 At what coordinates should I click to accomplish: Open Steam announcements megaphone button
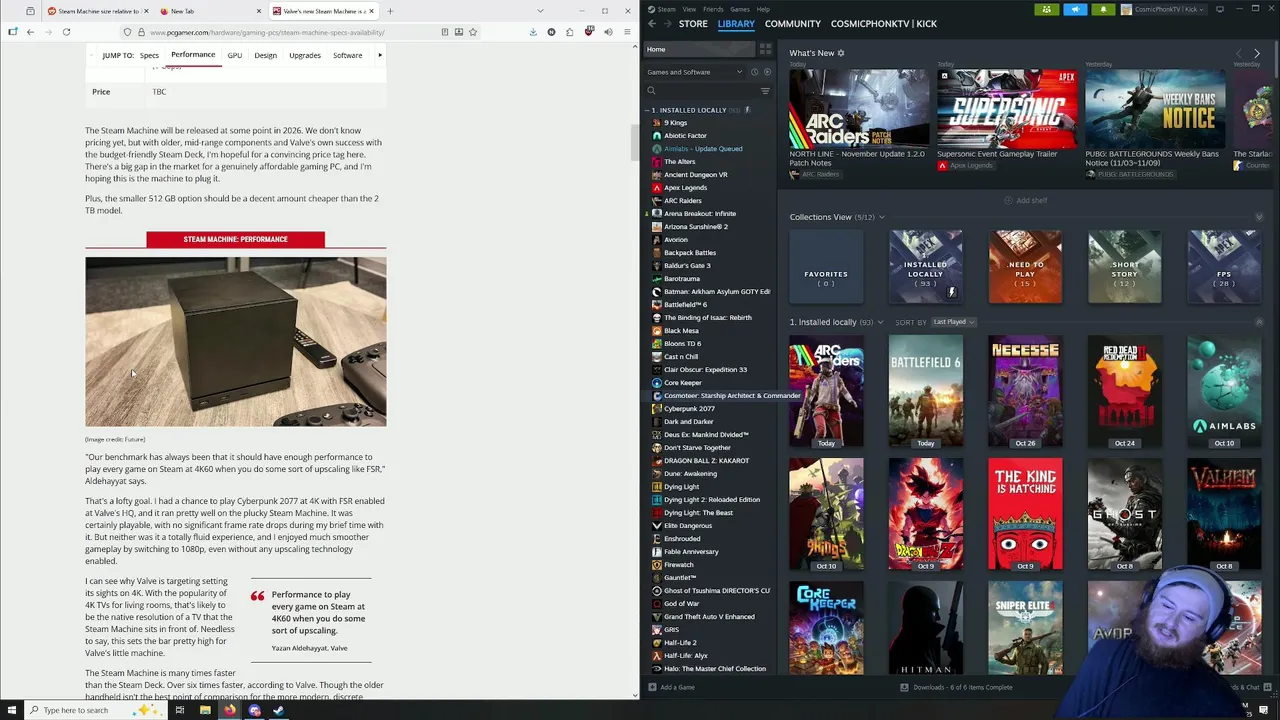pyautogui.click(x=1075, y=9)
